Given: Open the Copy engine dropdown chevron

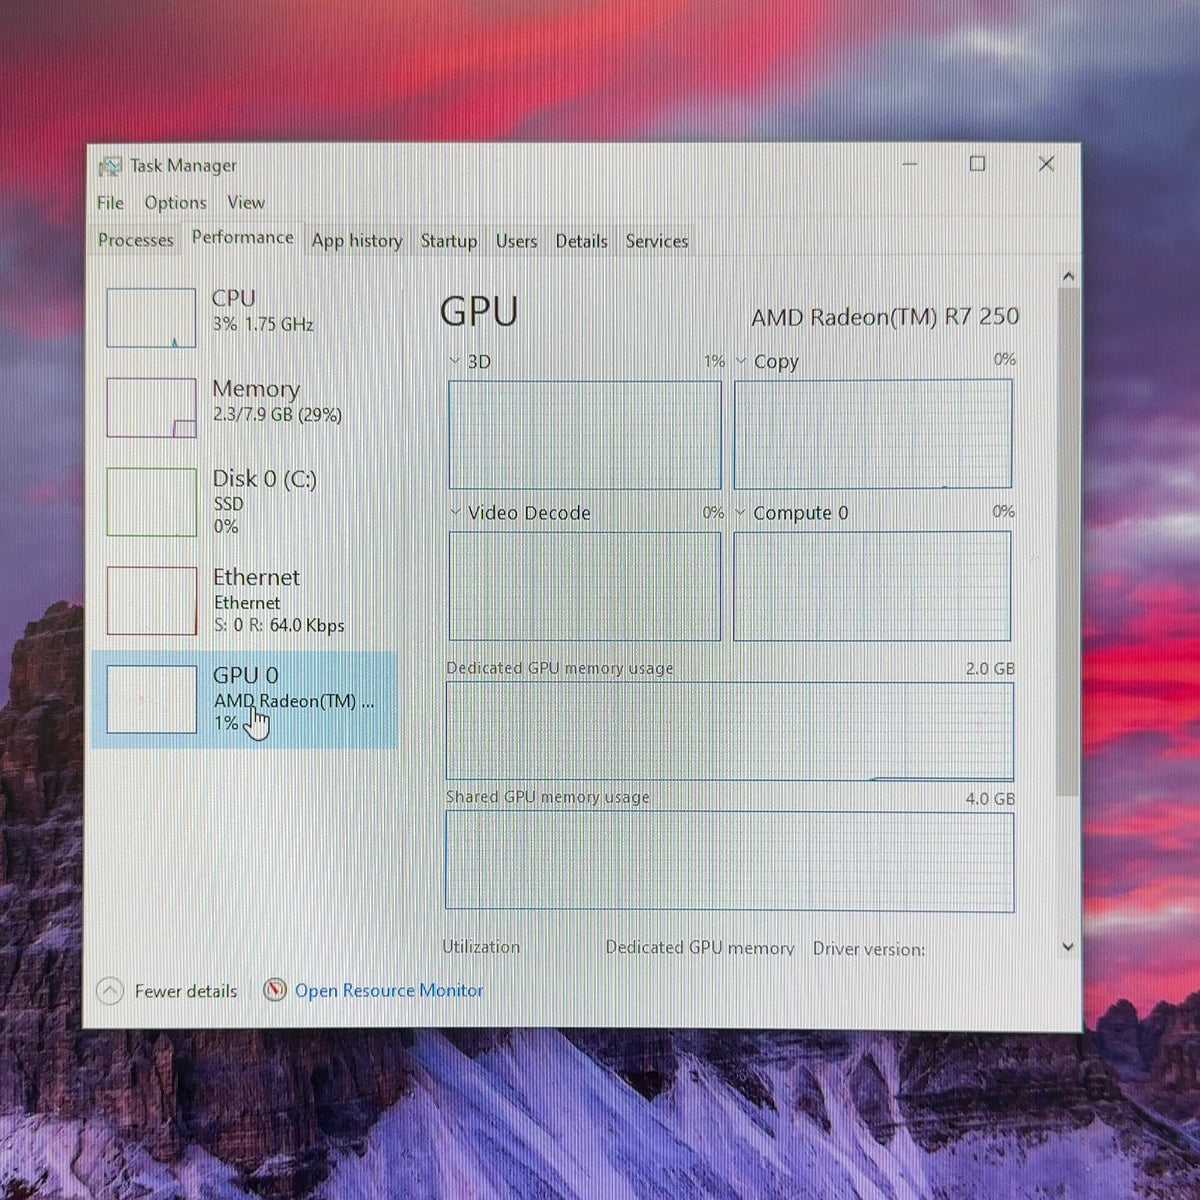Looking at the screenshot, I should pos(741,361).
